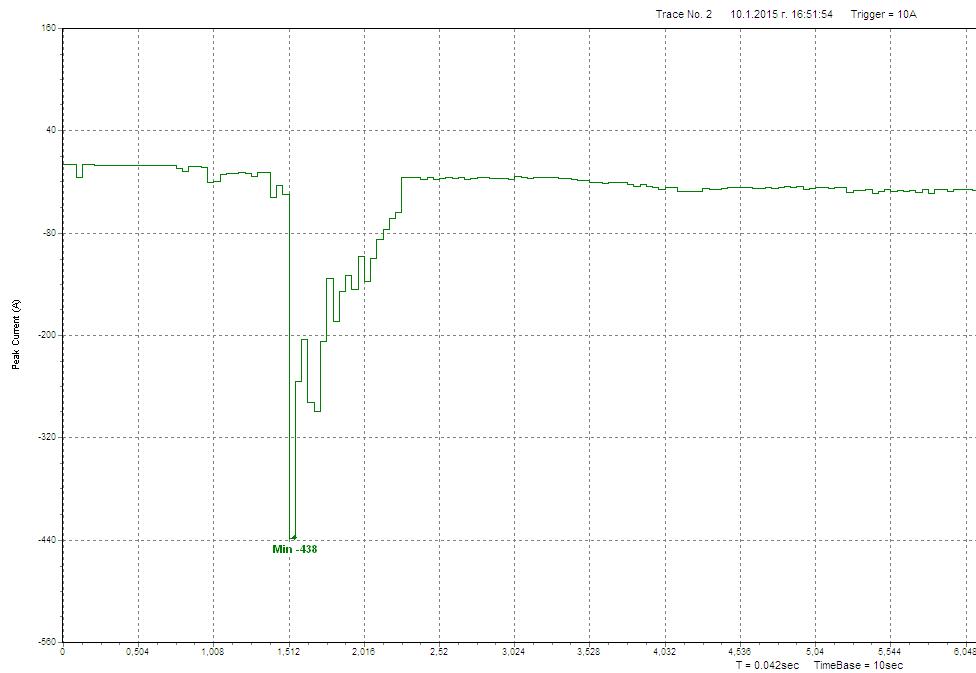Image resolution: width=976 pixels, height=673 pixels.
Task: Select the TimeBase = 10sec label
Action: (858, 665)
